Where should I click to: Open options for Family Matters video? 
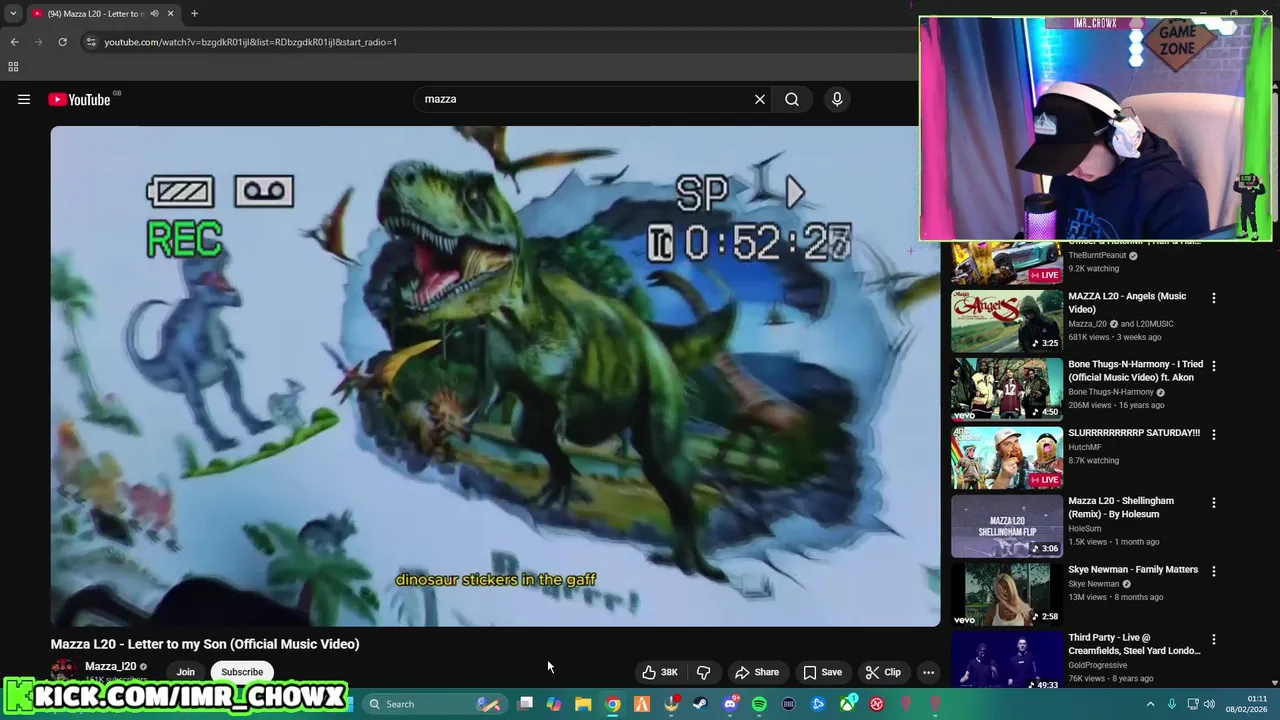click(1214, 571)
